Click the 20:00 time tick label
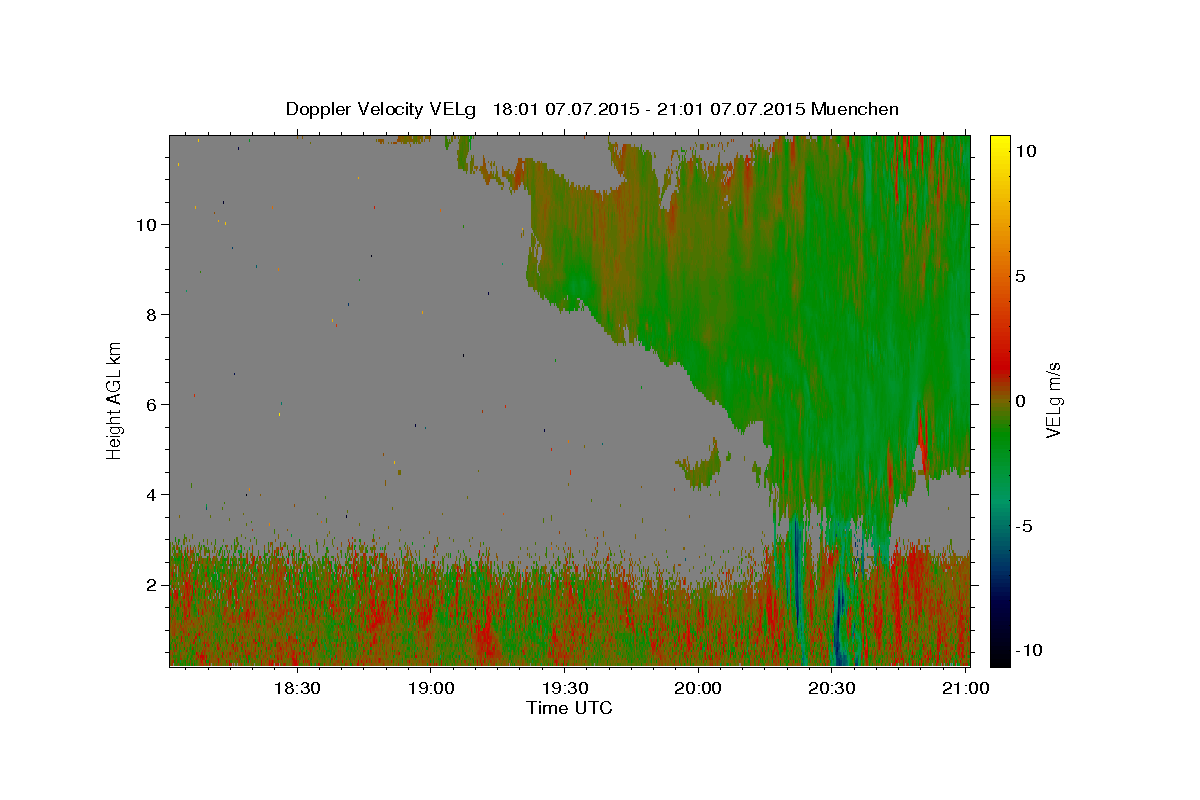 pyautogui.click(x=698, y=688)
